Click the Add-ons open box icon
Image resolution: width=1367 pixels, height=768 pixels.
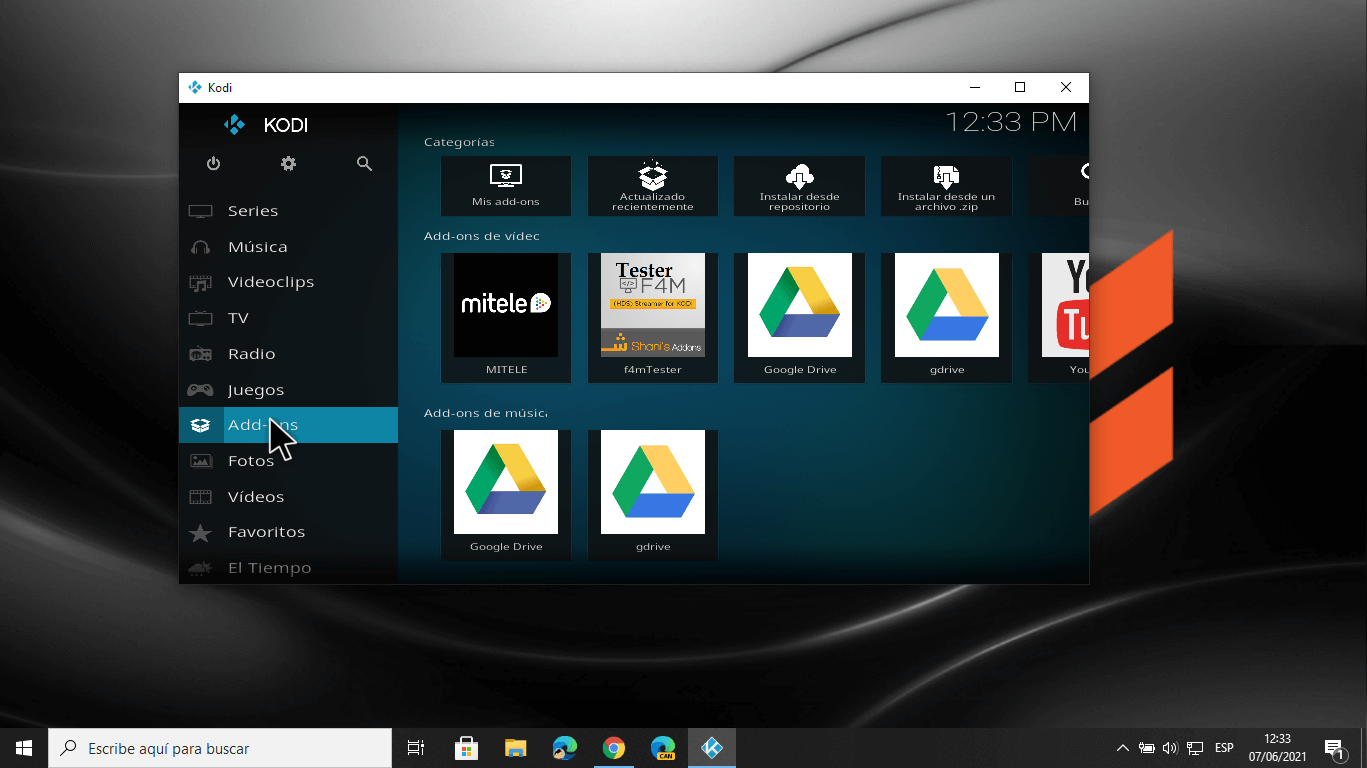[x=200, y=425]
